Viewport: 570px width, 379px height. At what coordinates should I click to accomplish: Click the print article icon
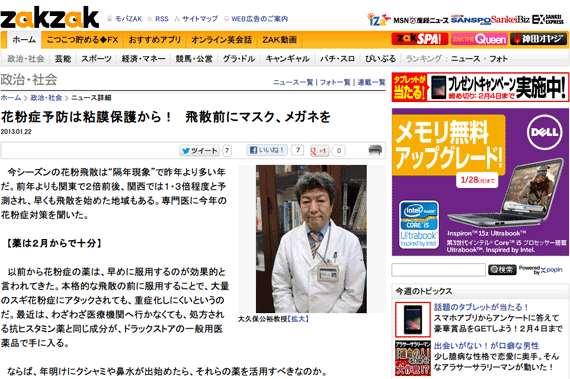click(x=375, y=149)
